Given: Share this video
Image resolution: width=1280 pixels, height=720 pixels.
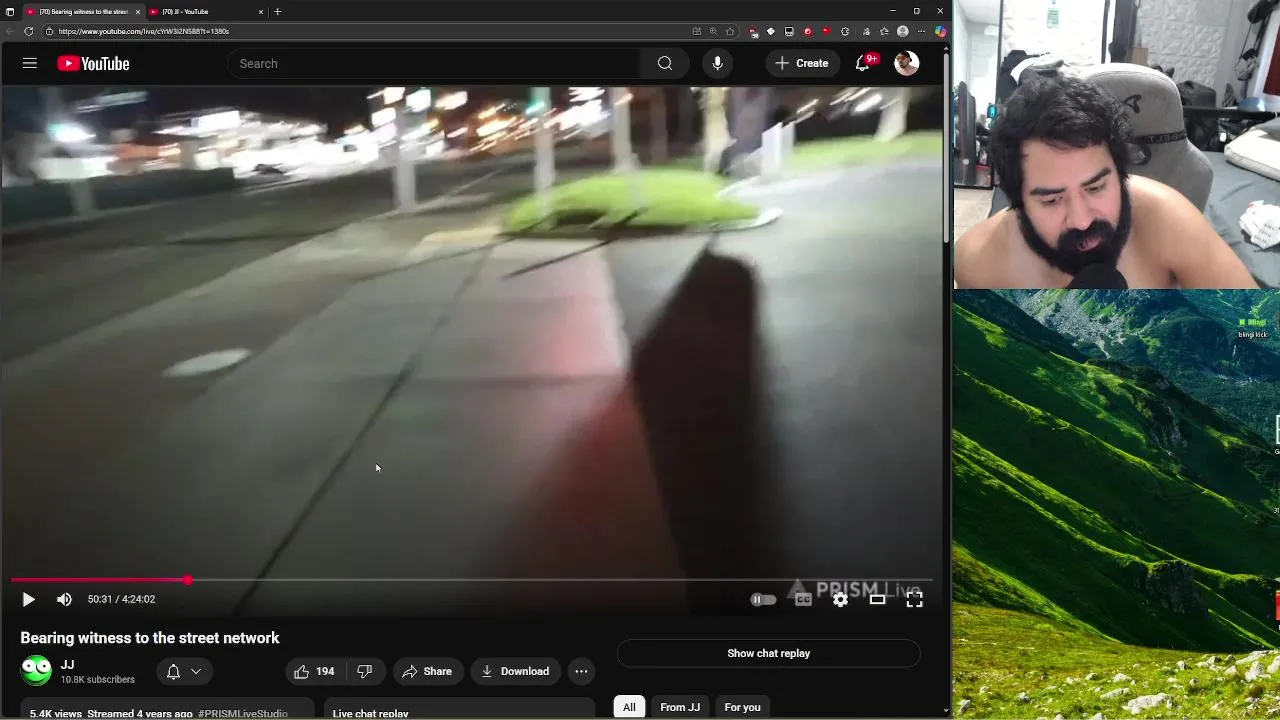Looking at the screenshot, I should [x=427, y=671].
